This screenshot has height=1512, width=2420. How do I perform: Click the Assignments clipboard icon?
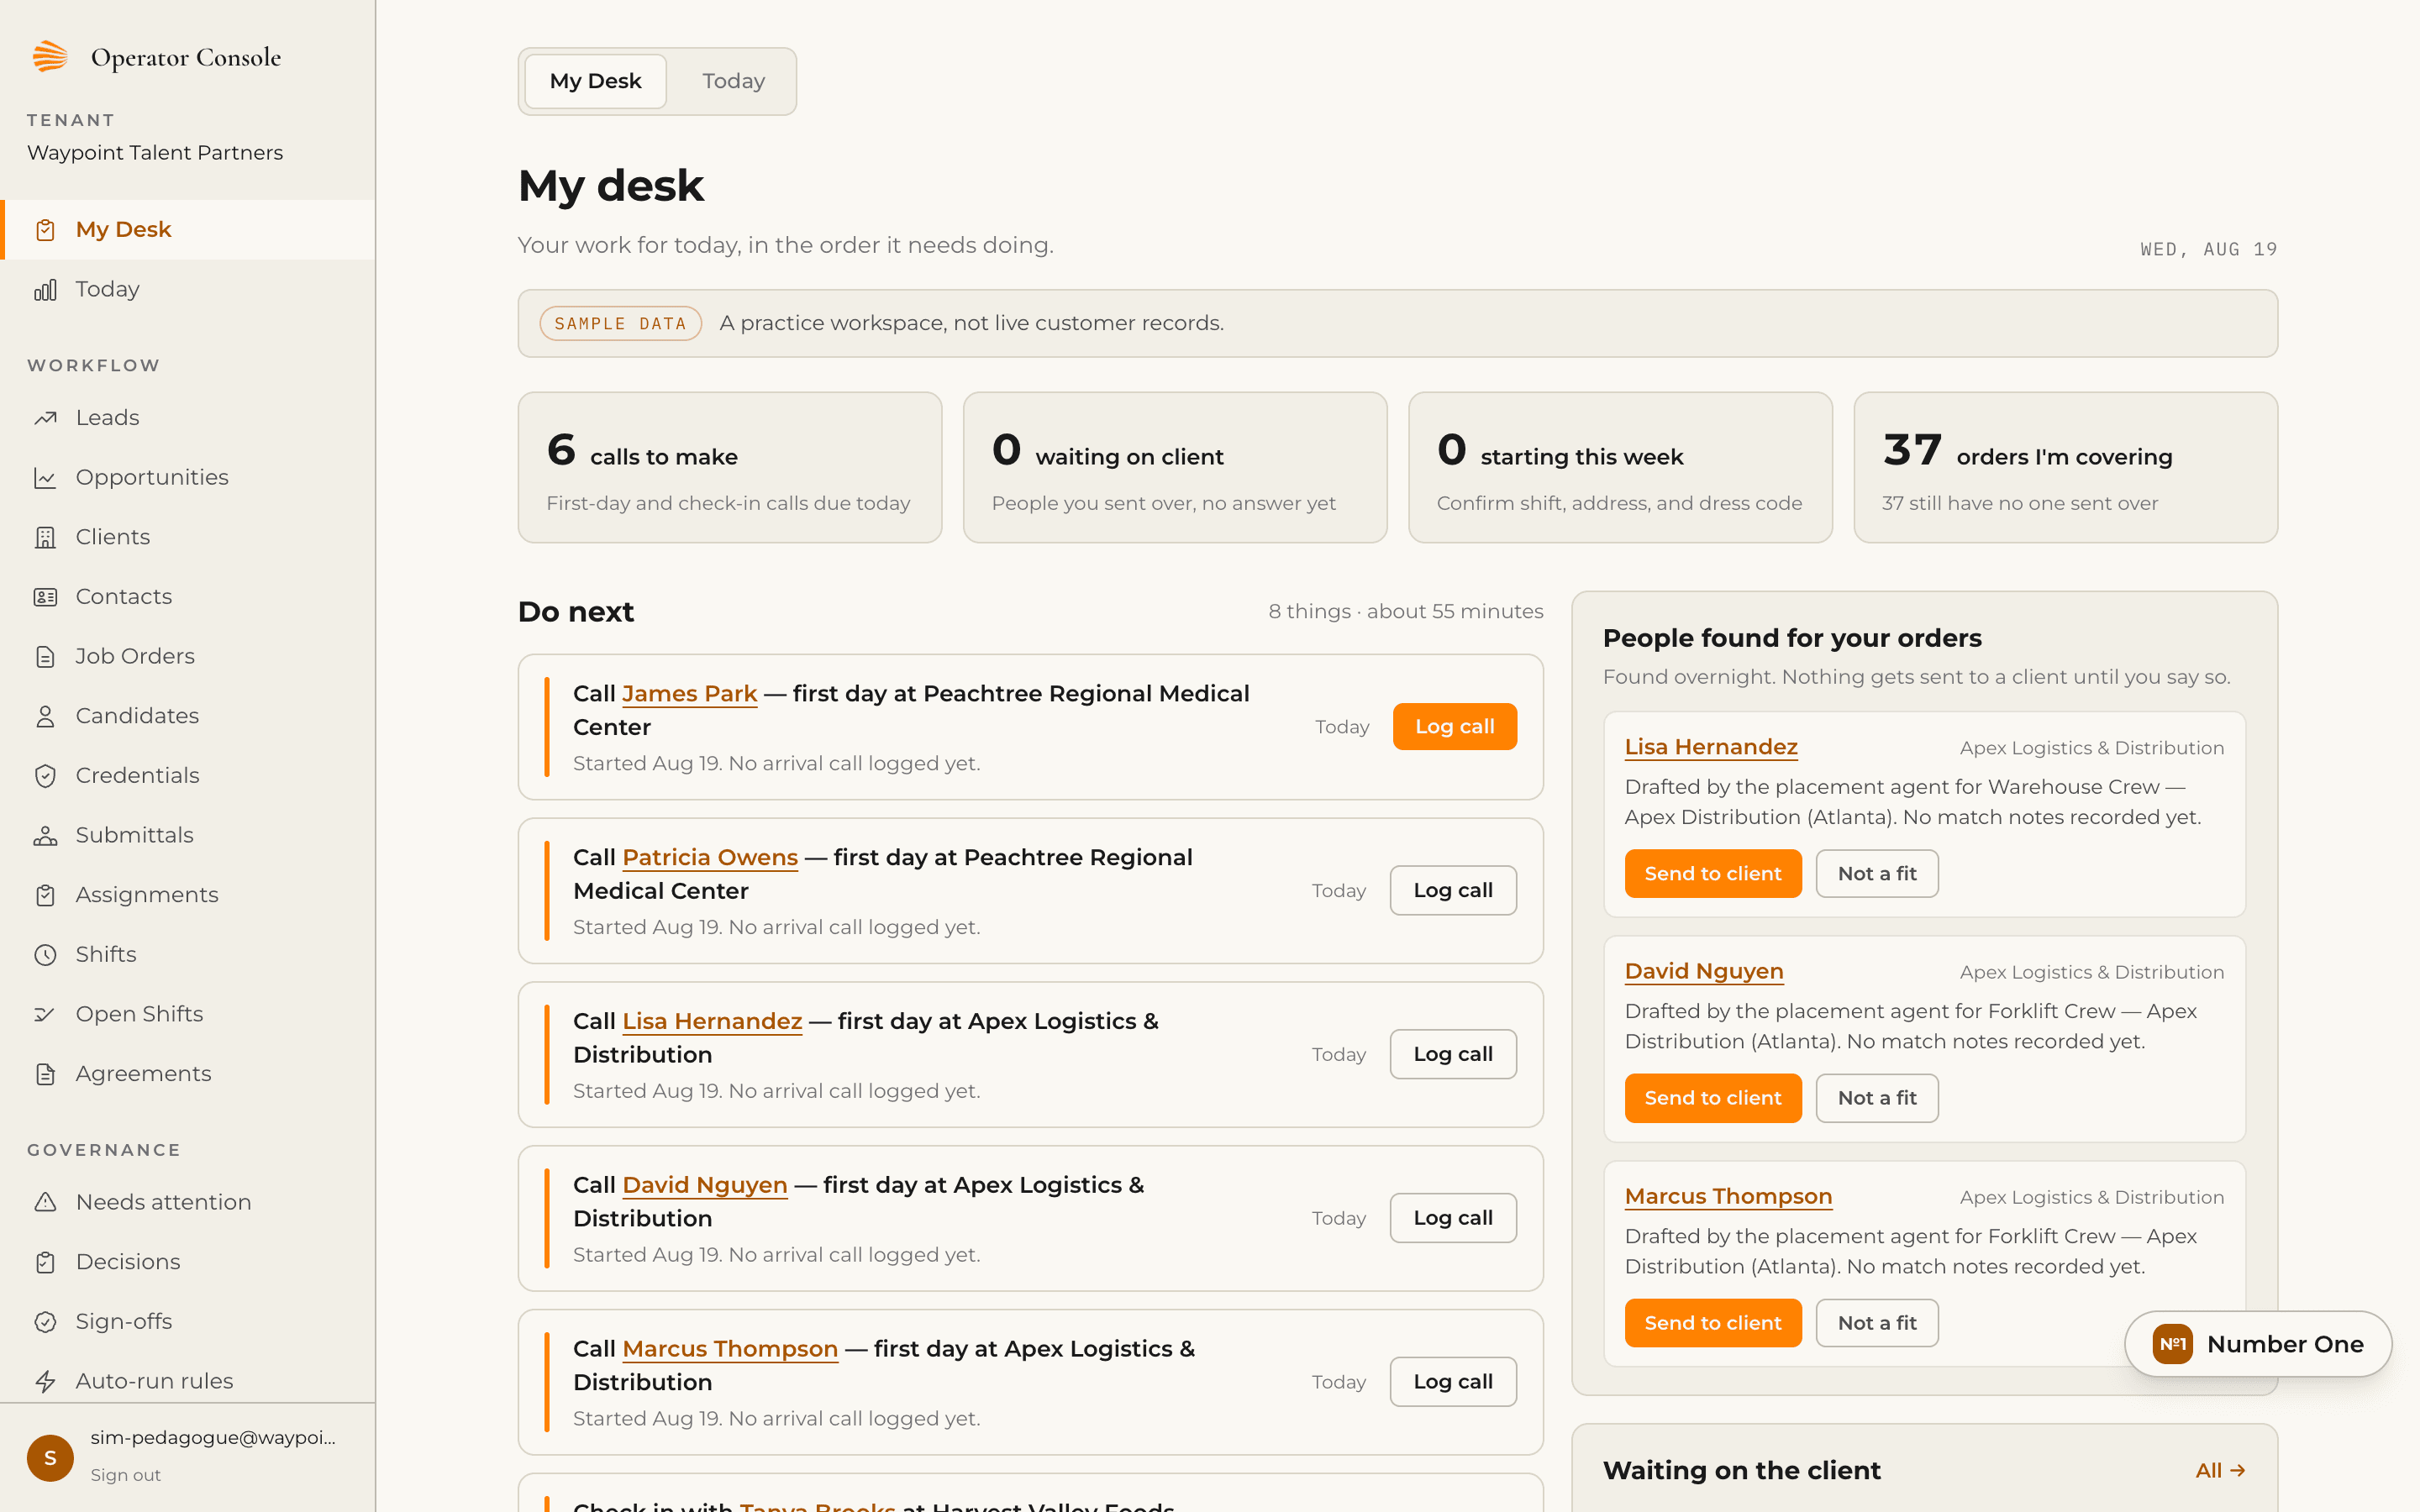click(45, 895)
